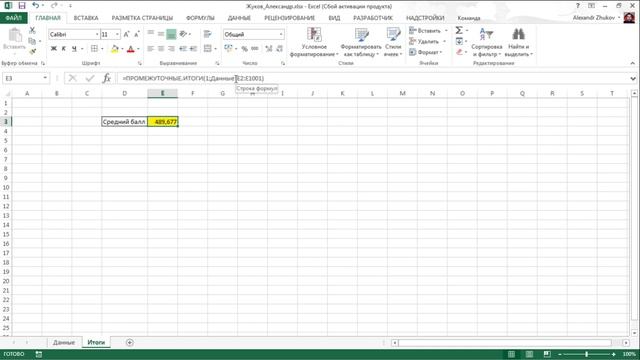Click the Increase Indent icon

(193, 49)
